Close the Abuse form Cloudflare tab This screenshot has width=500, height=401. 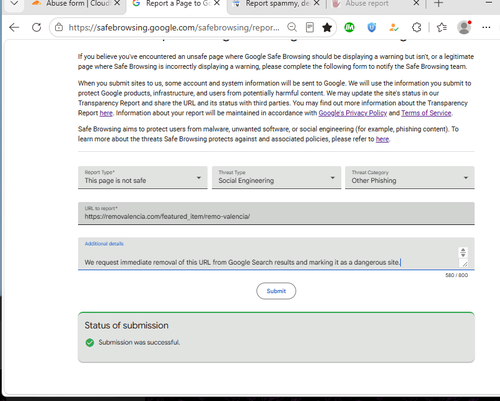117,3
